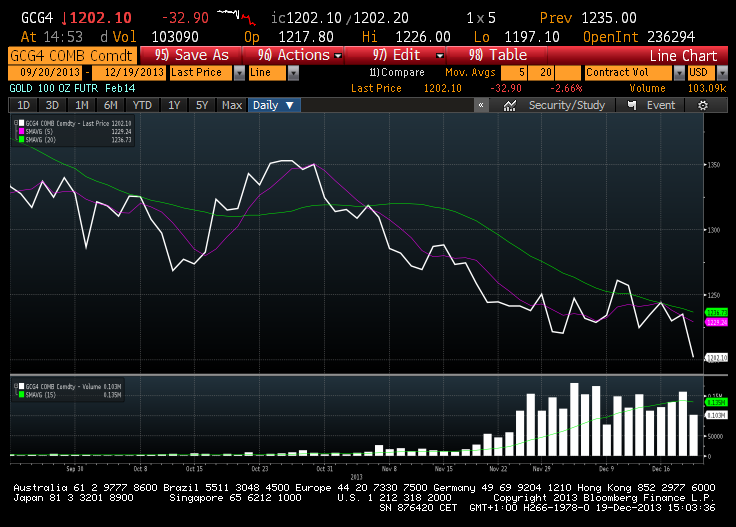Click the Contract Vol field selector
The image size is (736, 527).
click(x=628, y=73)
